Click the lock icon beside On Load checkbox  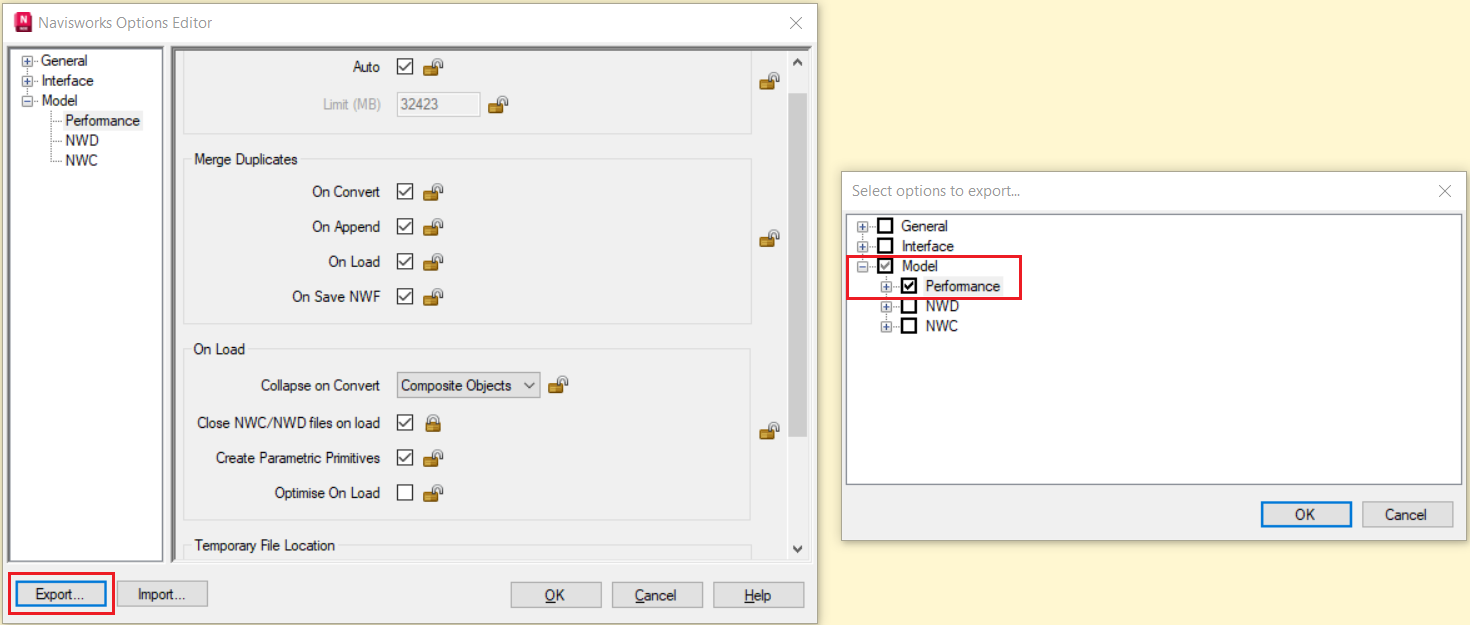433,262
